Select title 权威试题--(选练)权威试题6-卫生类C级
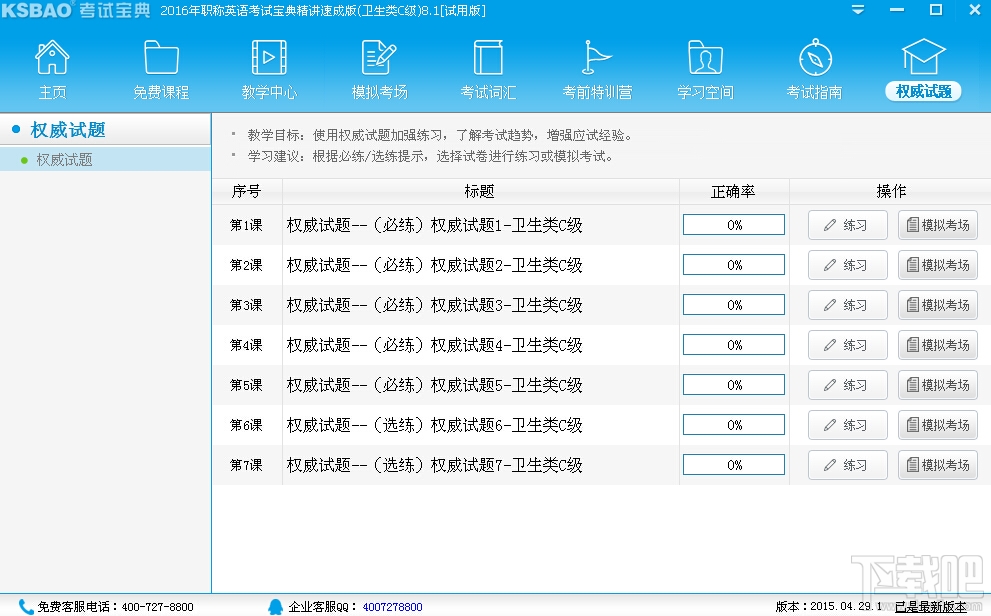The image size is (991, 616). click(434, 425)
